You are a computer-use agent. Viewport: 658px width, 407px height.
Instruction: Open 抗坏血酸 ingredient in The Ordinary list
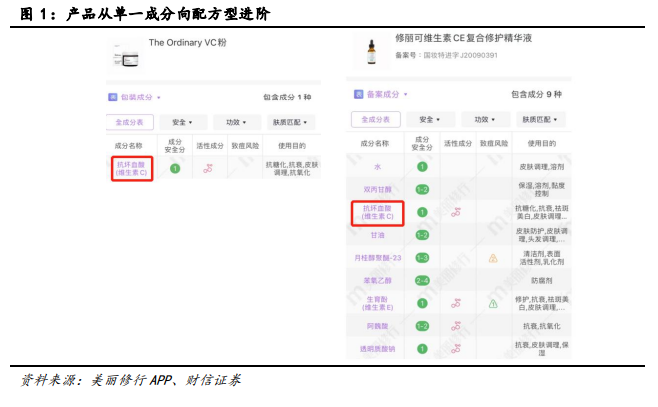(x=131, y=169)
